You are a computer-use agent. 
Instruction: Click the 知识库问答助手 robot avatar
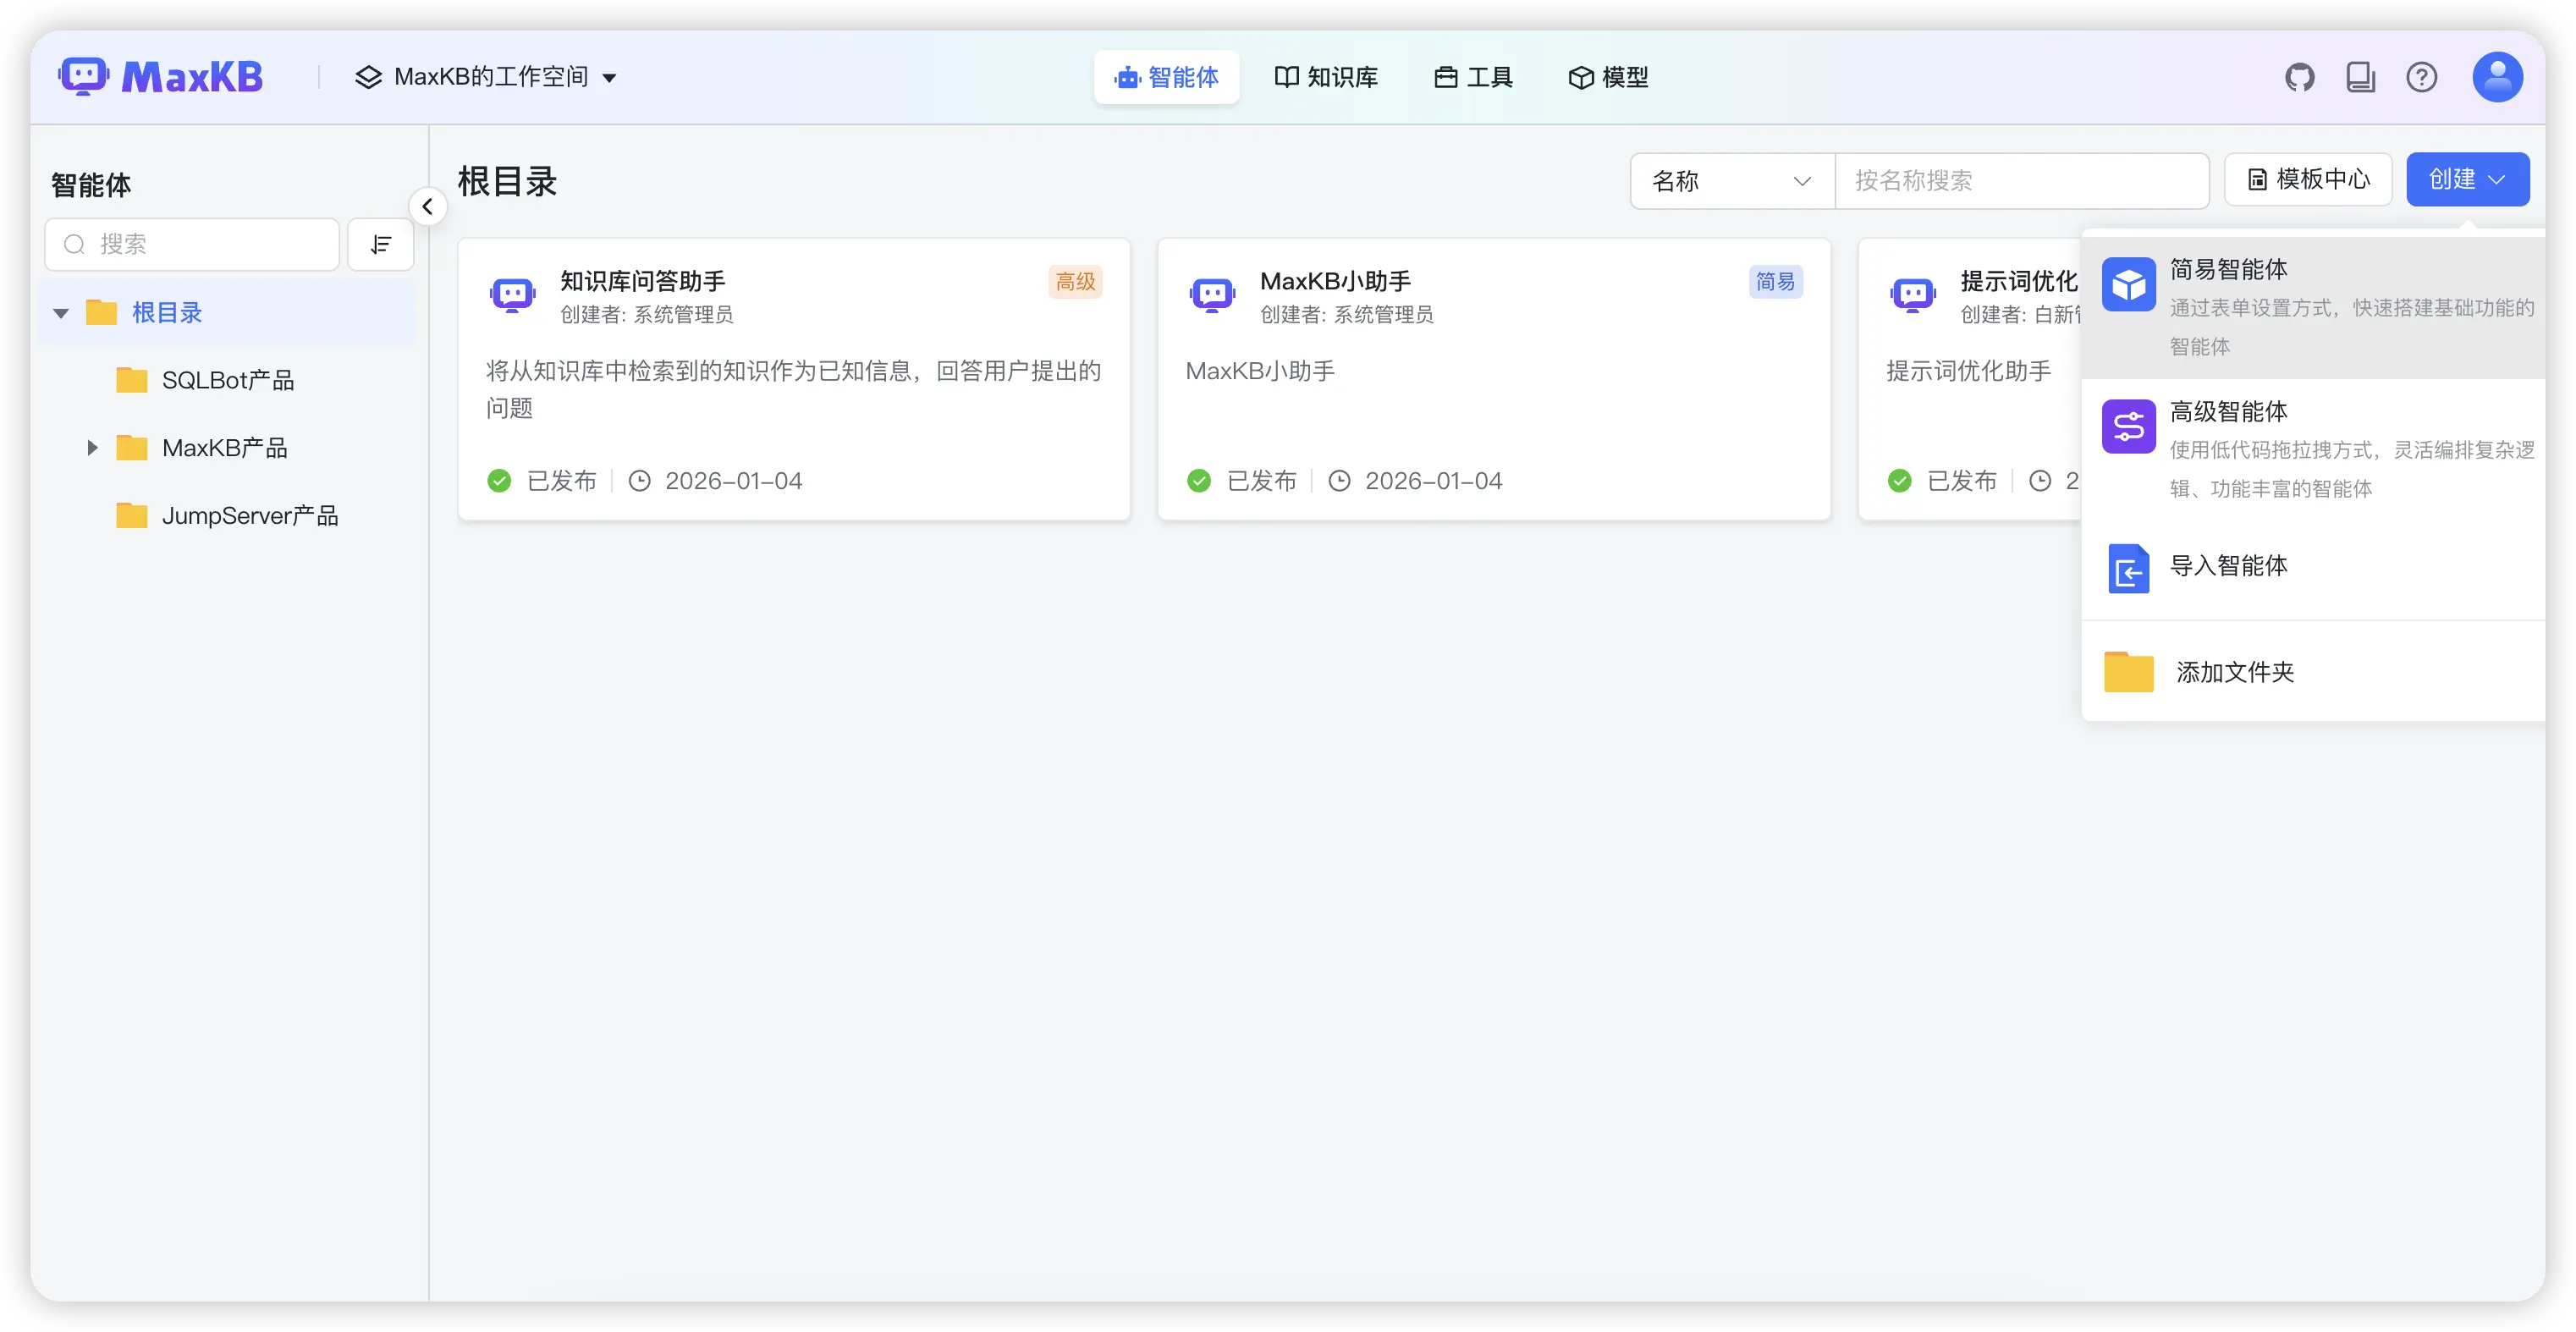tap(511, 294)
